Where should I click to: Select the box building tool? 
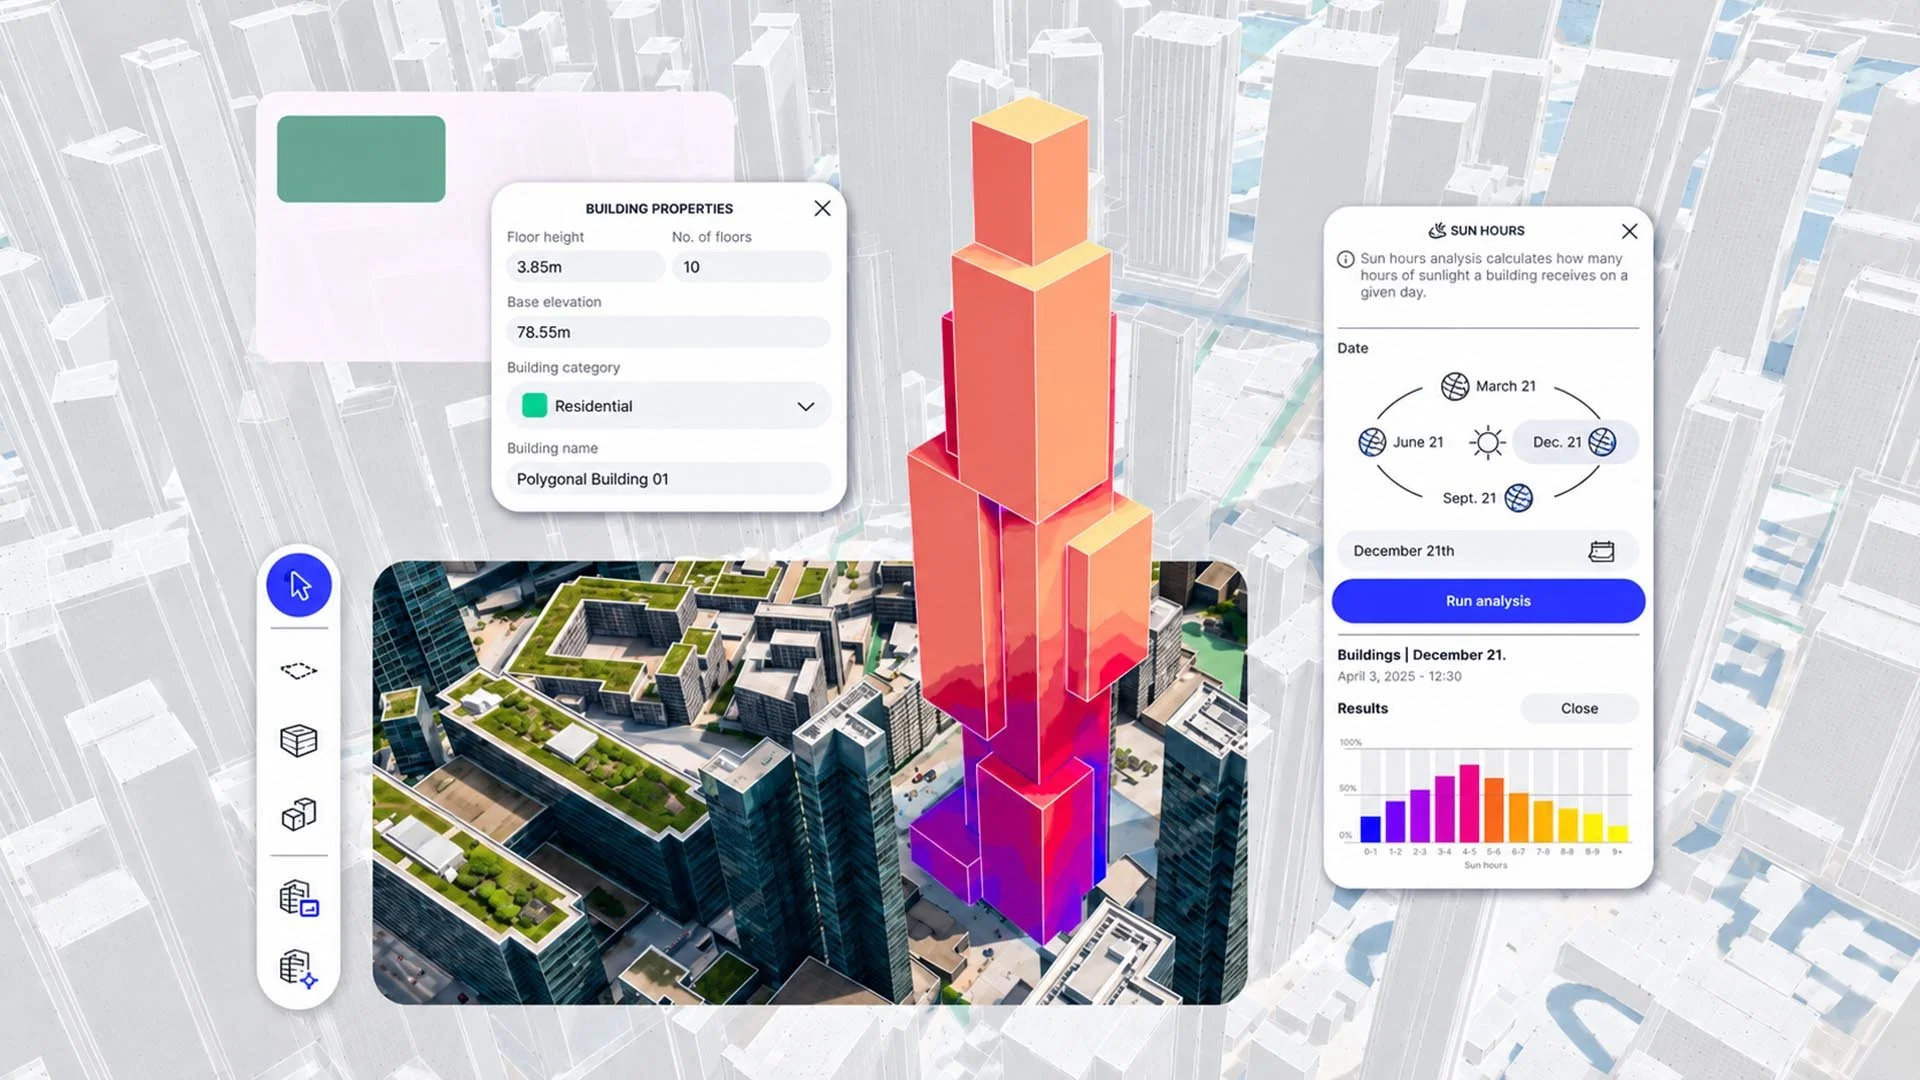click(299, 741)
